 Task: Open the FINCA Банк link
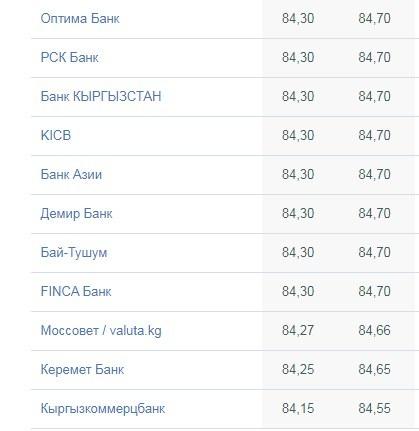(x=76, y=291)
